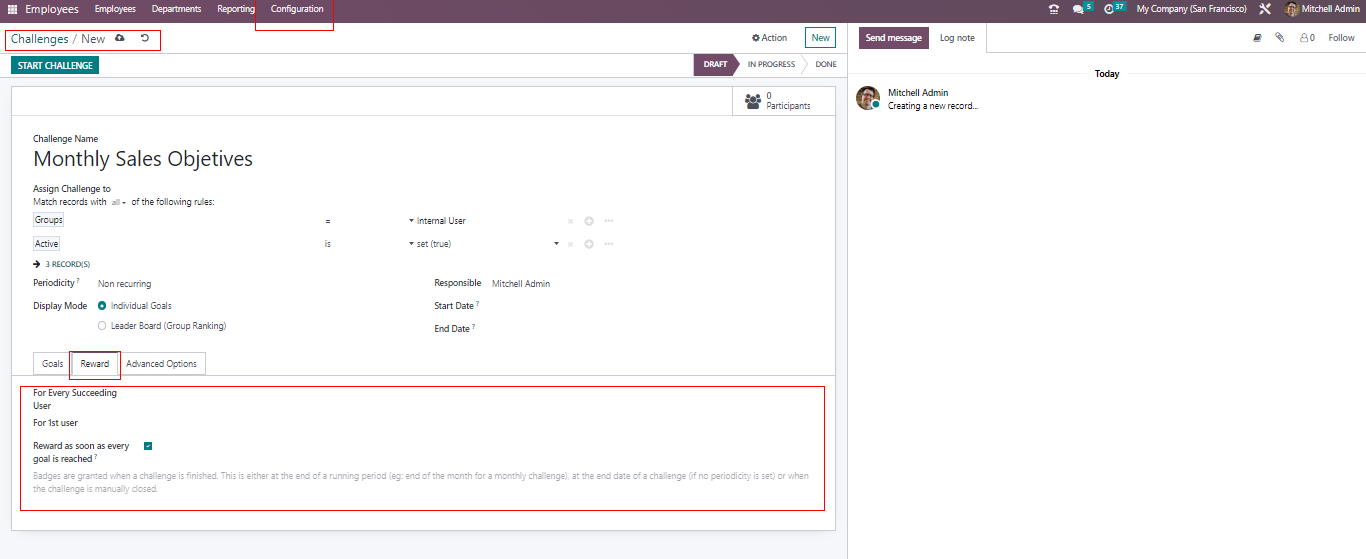Open the activities clock icon

coord(1109,9)
